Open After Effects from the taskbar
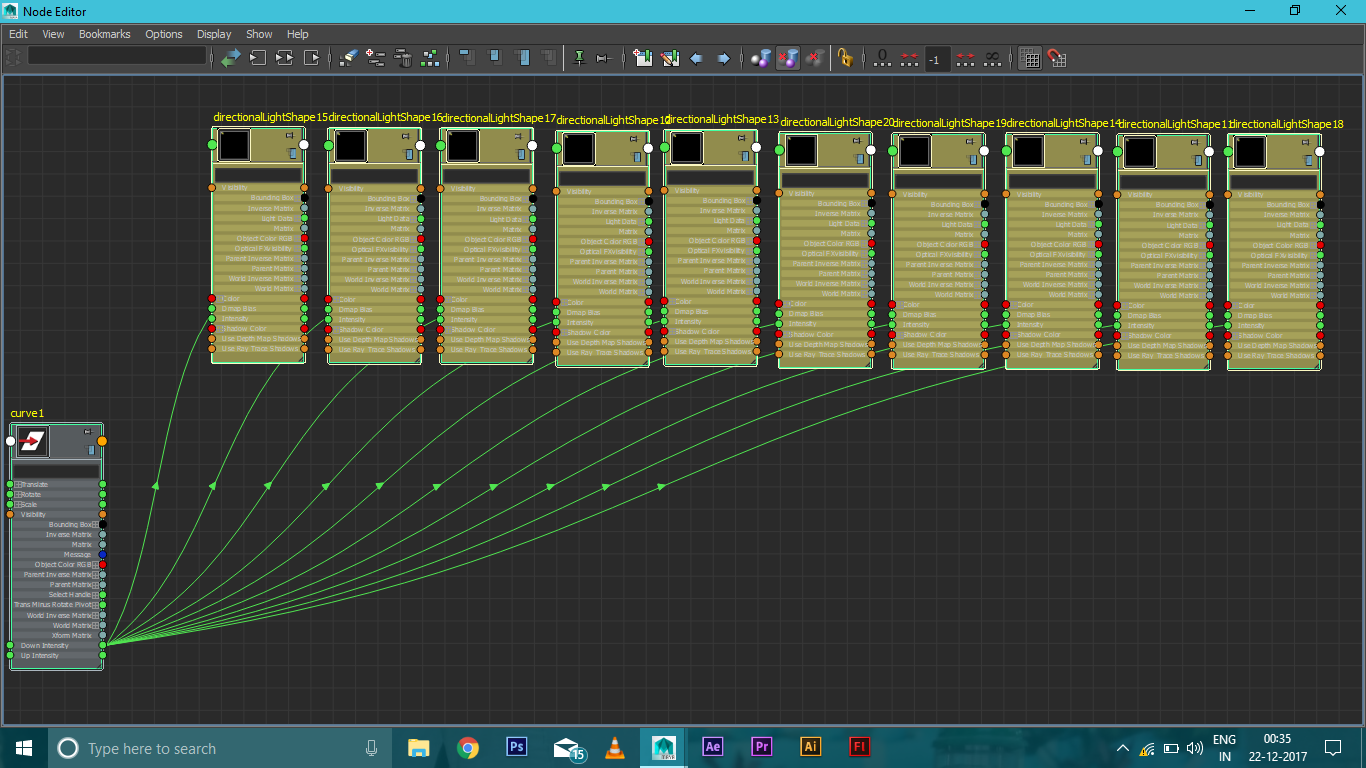The height and width of the screenshot is (768, 1366). coord(713,747)
